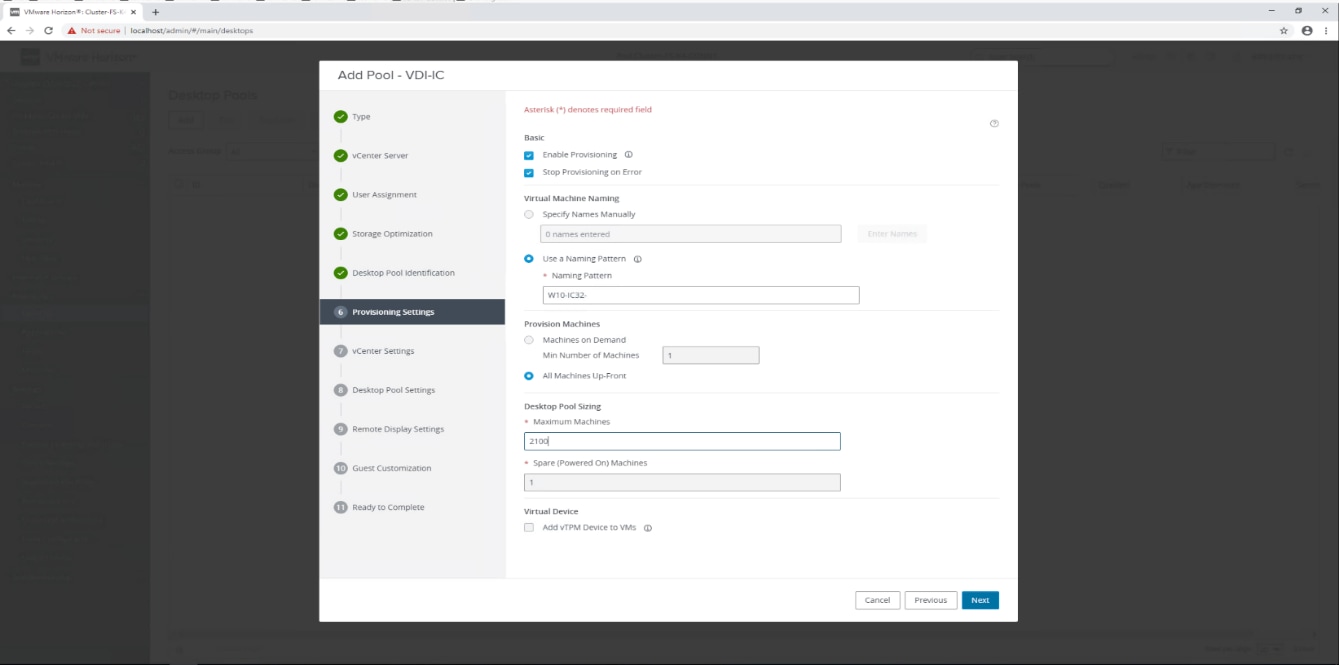
Task: Click the Naming Pattern input field
Action: pyautogui.click(x=700, y=295)
